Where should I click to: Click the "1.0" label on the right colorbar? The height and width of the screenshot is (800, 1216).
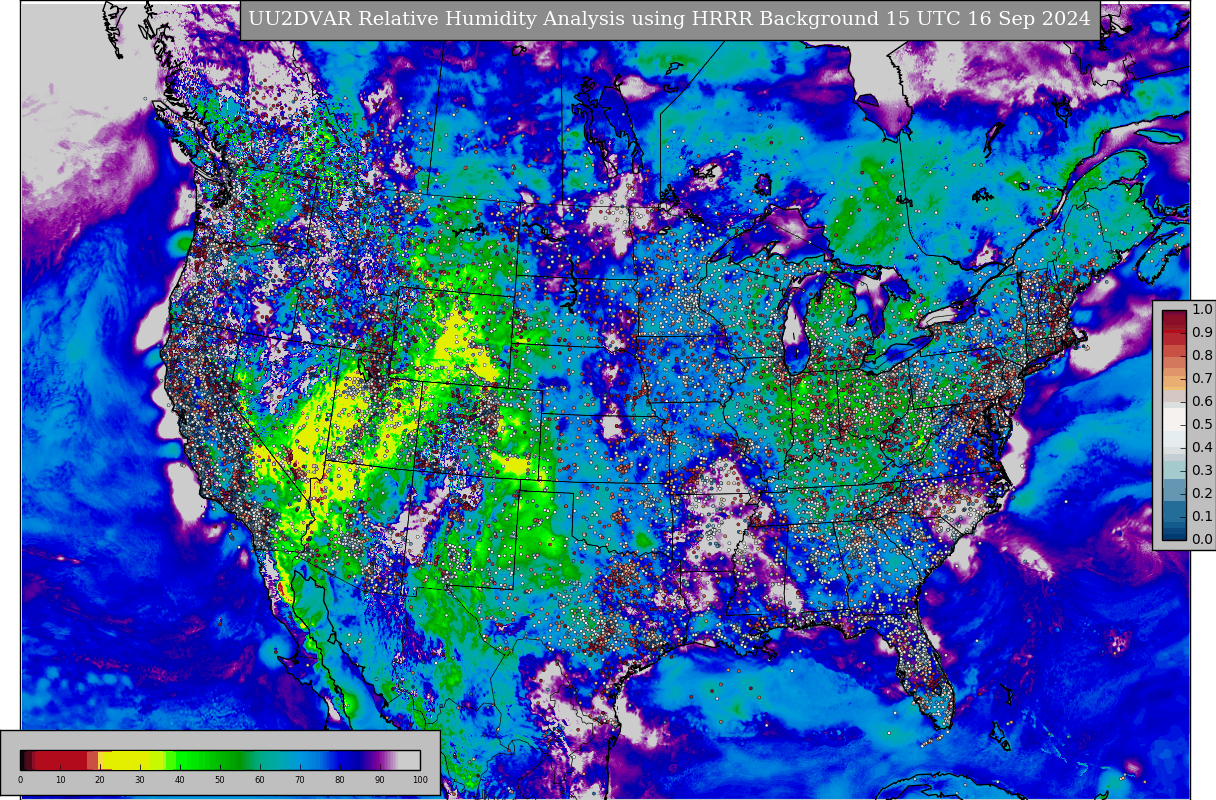point(1202,310)
